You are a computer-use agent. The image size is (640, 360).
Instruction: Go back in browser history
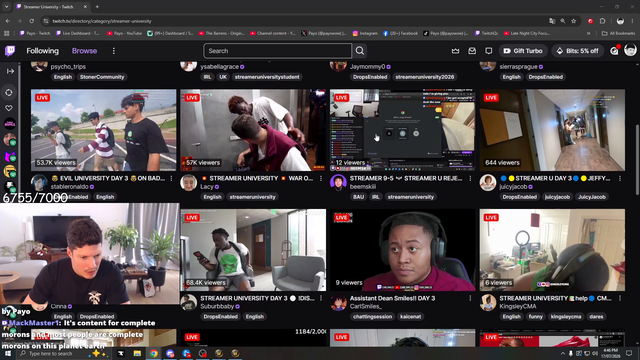click(x=8, y=21)
